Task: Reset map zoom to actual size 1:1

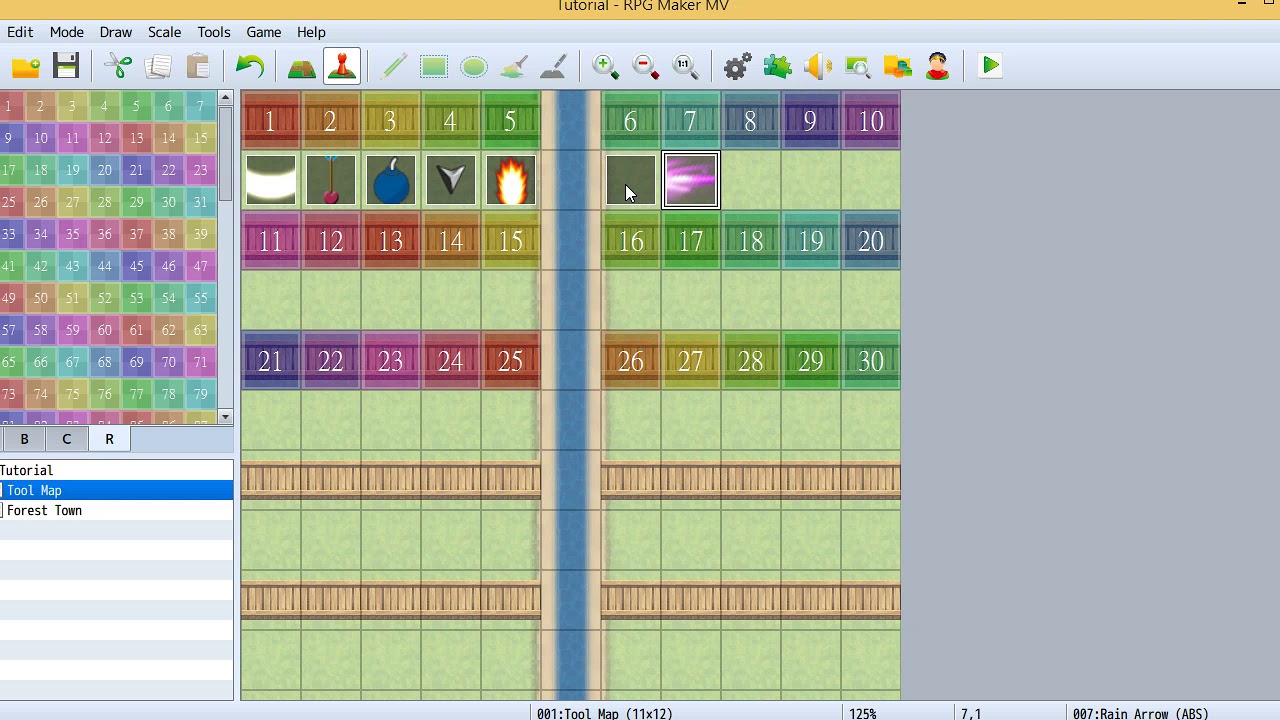Action: click(x=685, y=67)
